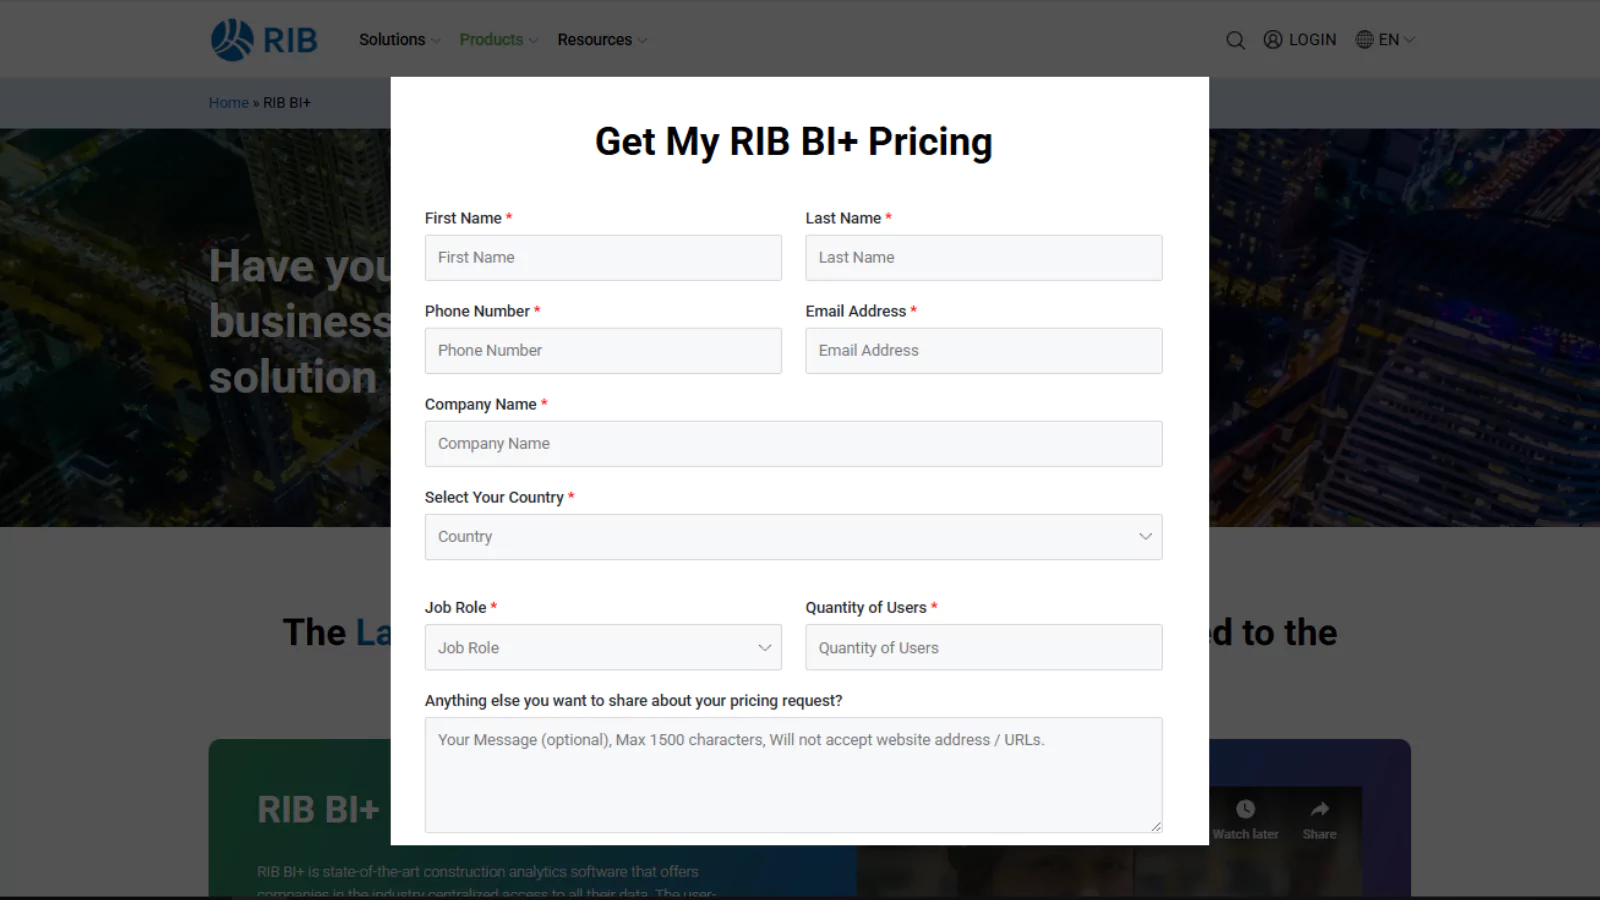Click the LOGIN user icon
The width and height of the screenshot is (1600, 900).
click(x=1272, y=40)
